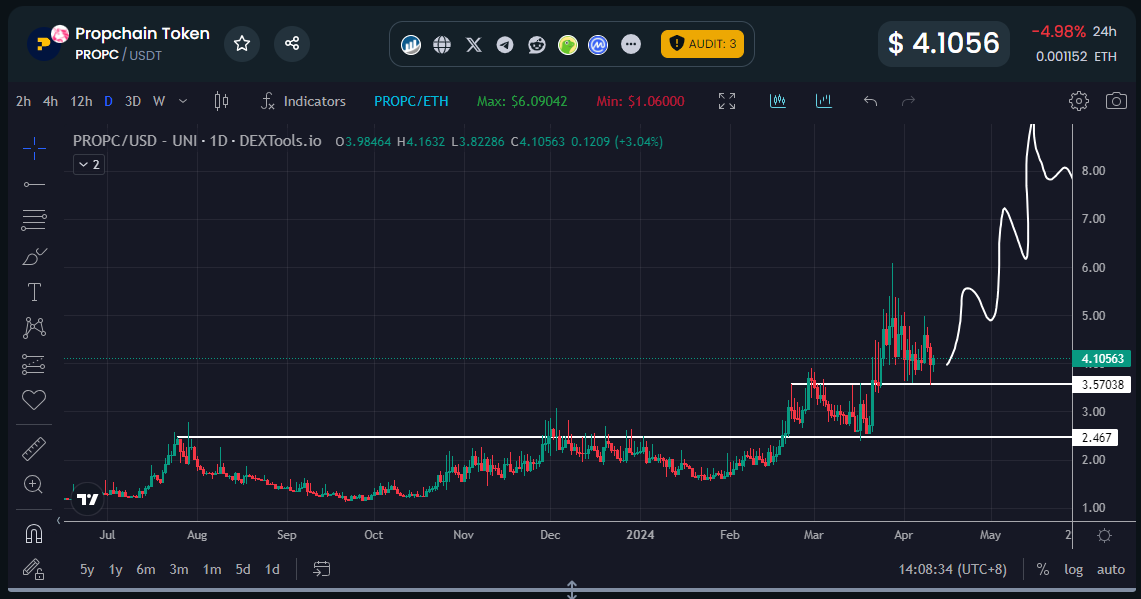Select the text annotation tool
The height and width of the screenshot is (599, 1141).
coord(34,292)
